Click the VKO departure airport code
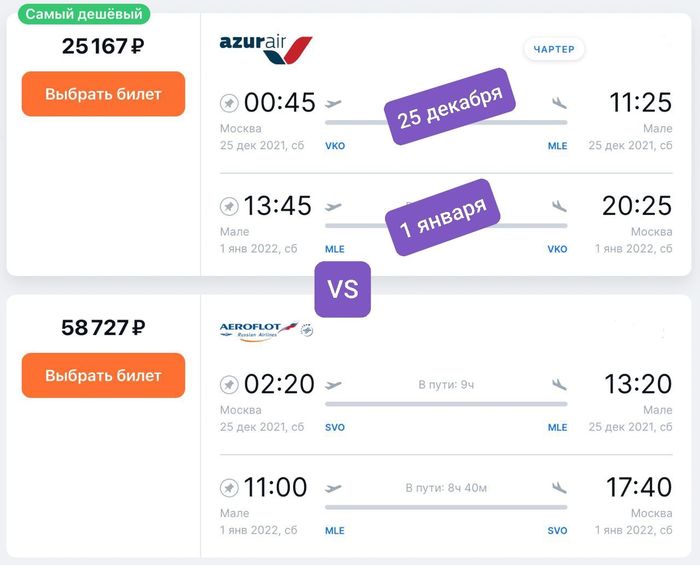The width and height of the screenshot is (700, 565). point(335,146)
